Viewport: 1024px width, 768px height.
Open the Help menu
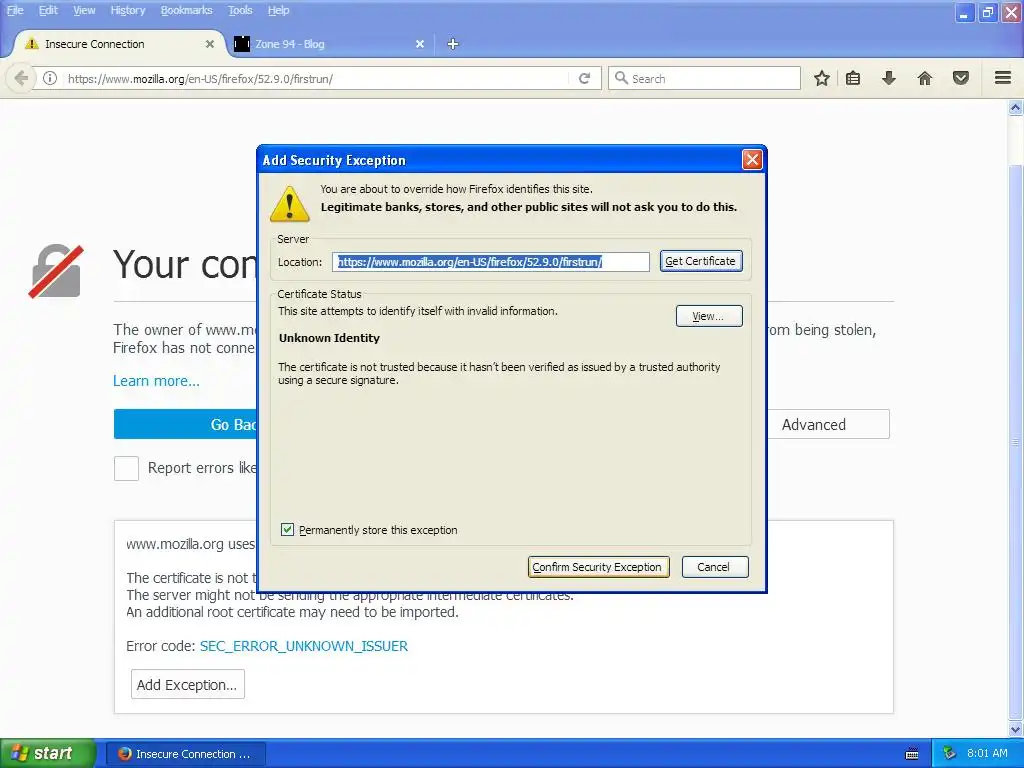point(278,10)
